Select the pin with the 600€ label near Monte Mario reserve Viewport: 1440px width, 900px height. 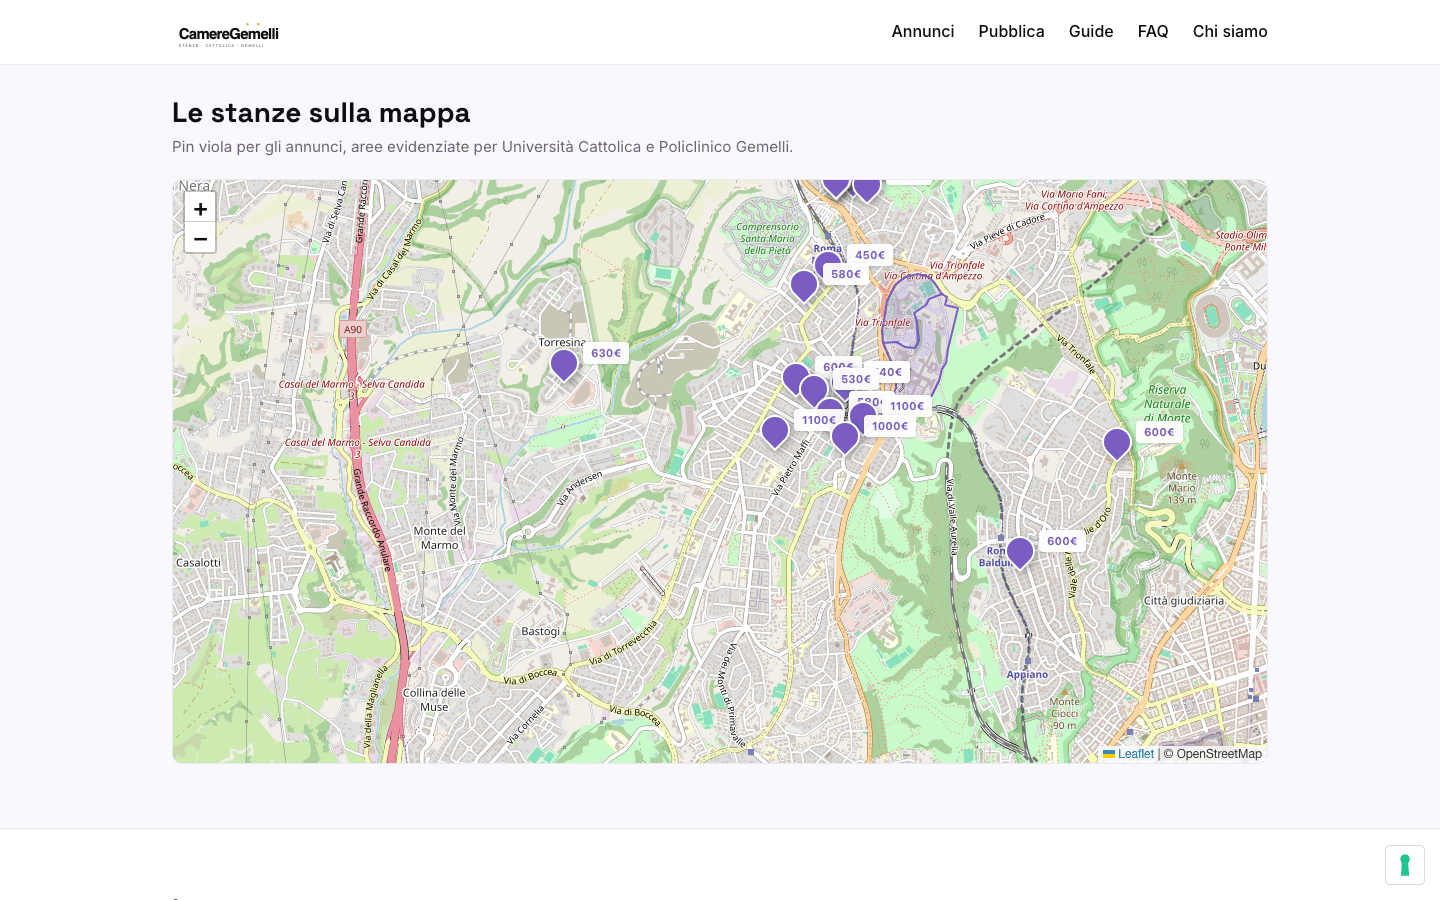(1117, 443)
